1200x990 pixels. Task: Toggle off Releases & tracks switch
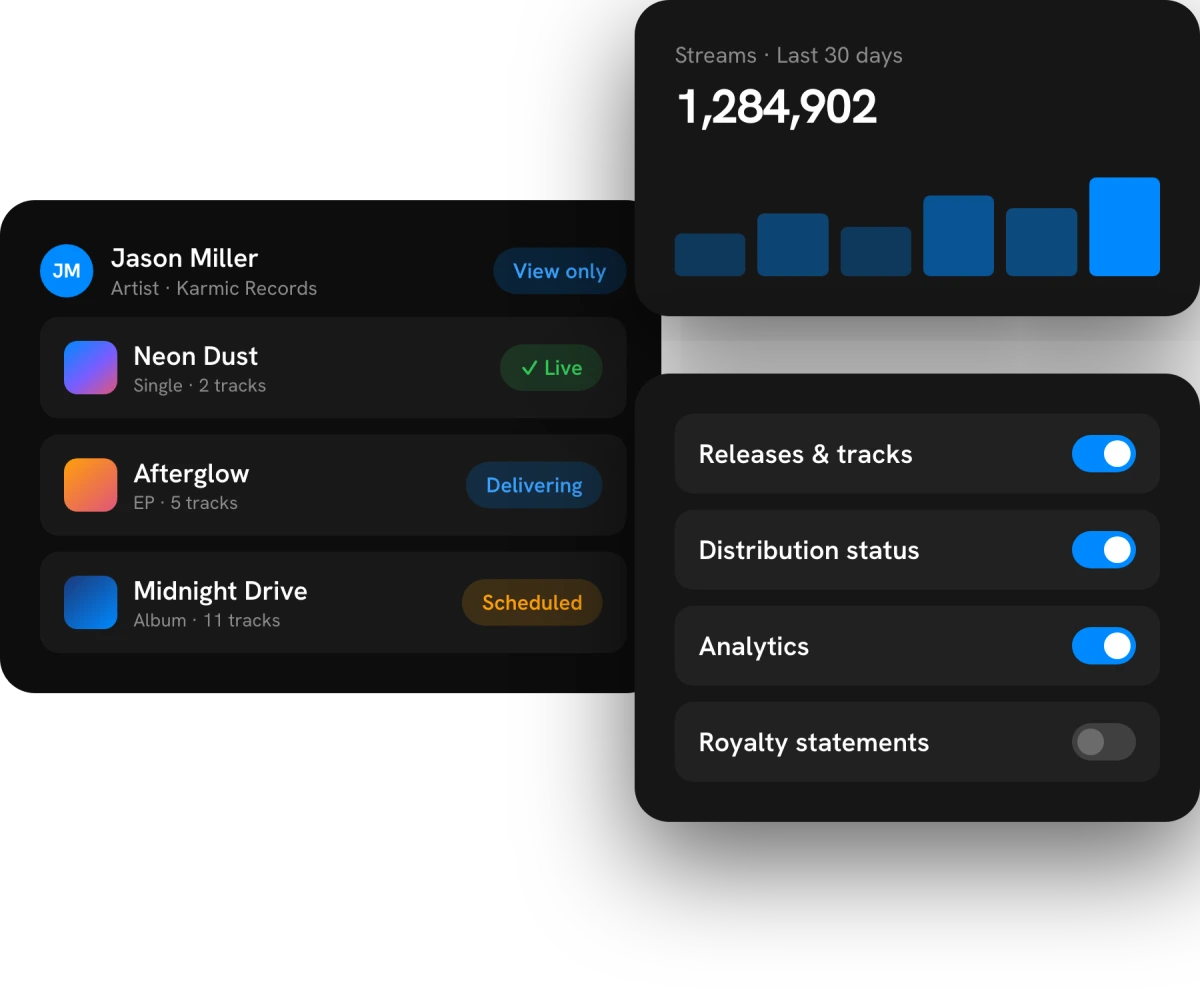click(x=1104, y=454)
